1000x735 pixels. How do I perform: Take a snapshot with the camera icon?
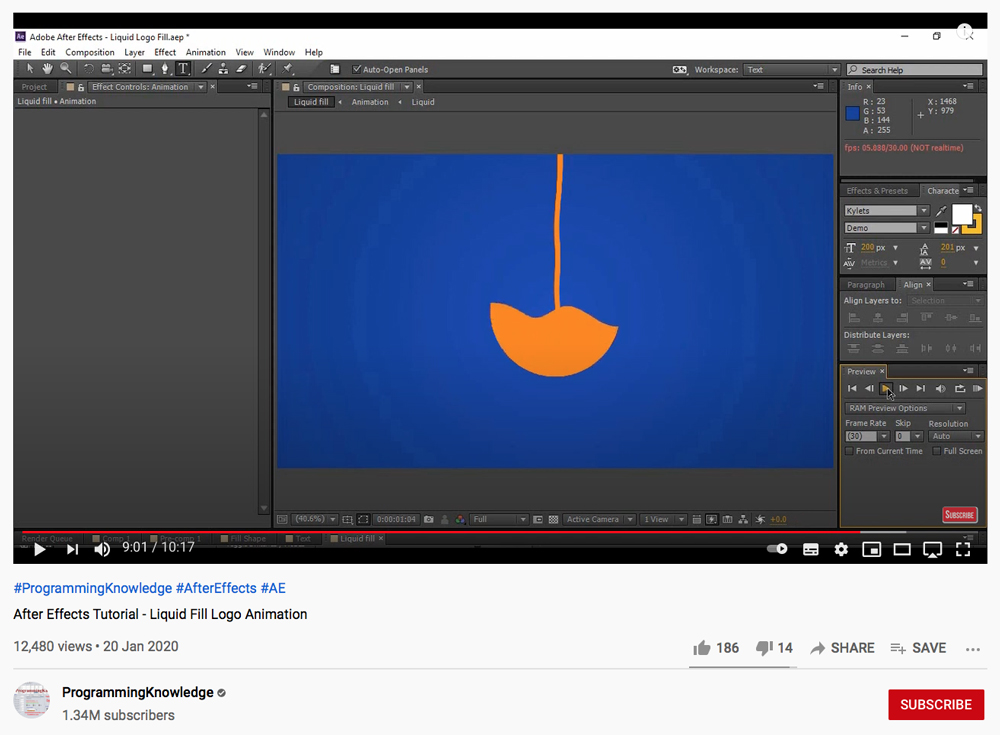click(429, 519)
